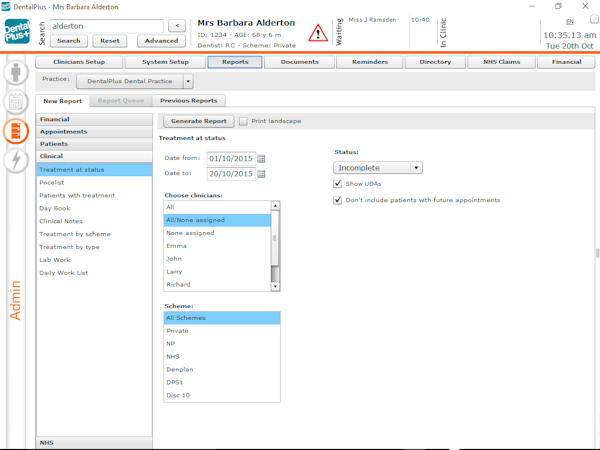Click the patient alert warning triangle

pos(318,33)
